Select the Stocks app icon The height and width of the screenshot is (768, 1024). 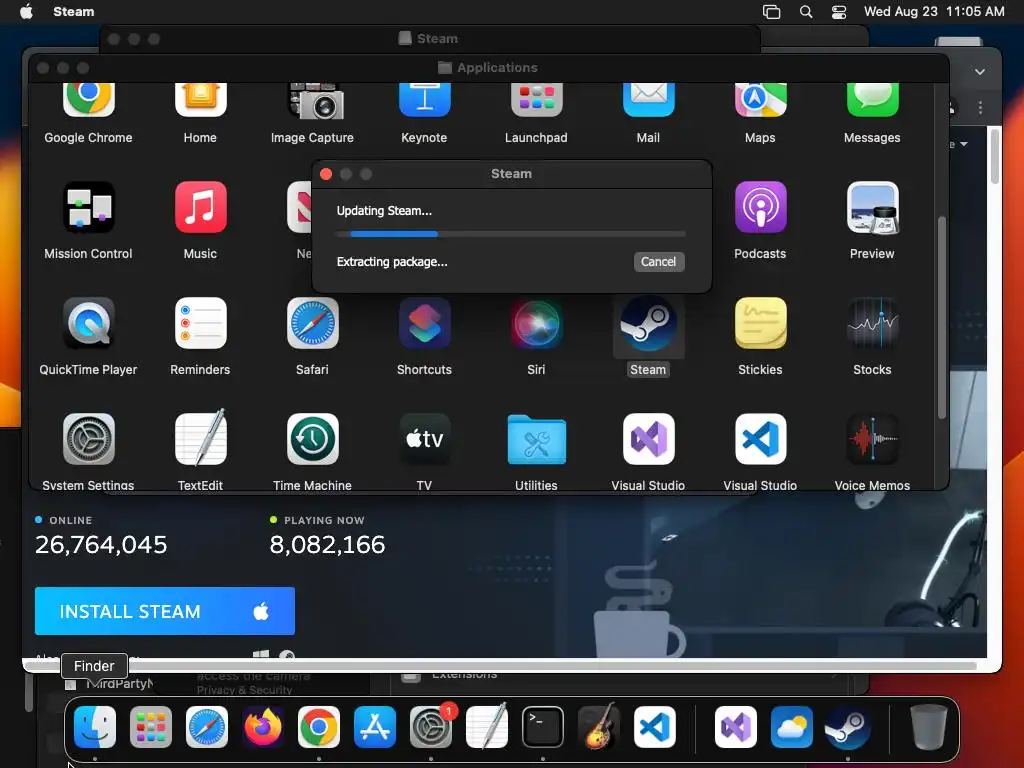pos(872,323)
